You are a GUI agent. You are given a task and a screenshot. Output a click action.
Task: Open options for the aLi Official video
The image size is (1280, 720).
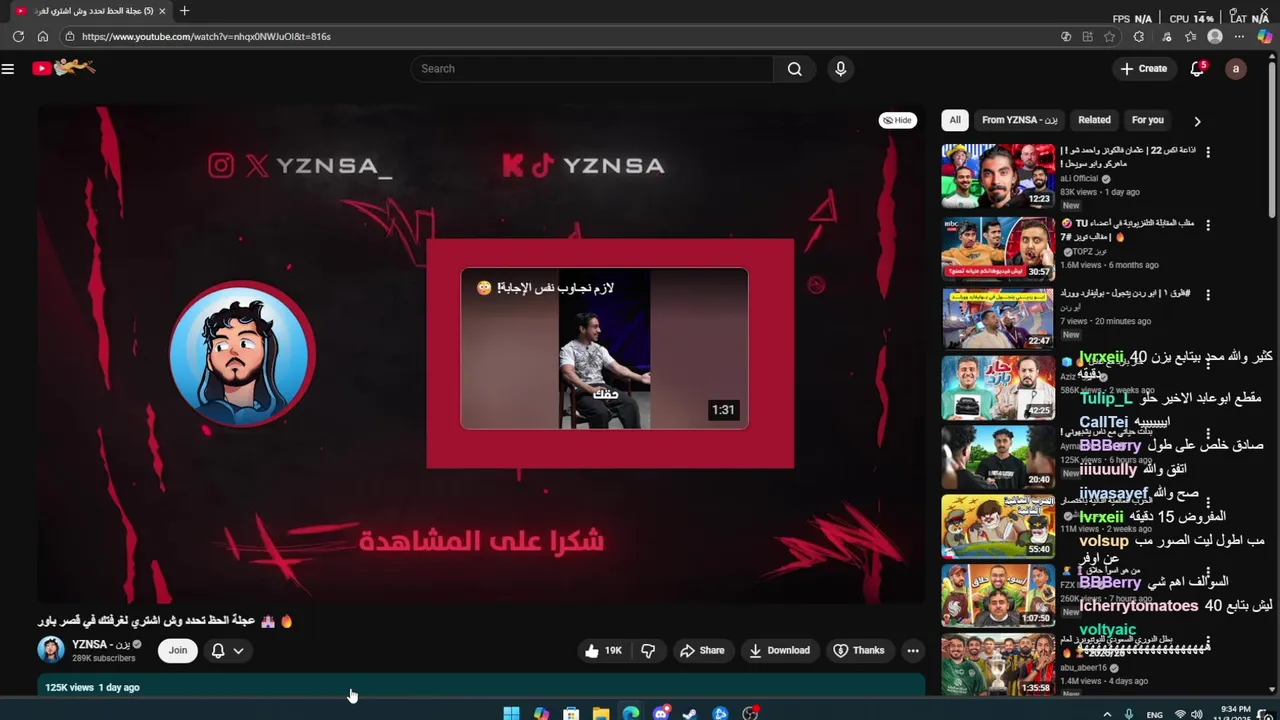click(1208, 152)
